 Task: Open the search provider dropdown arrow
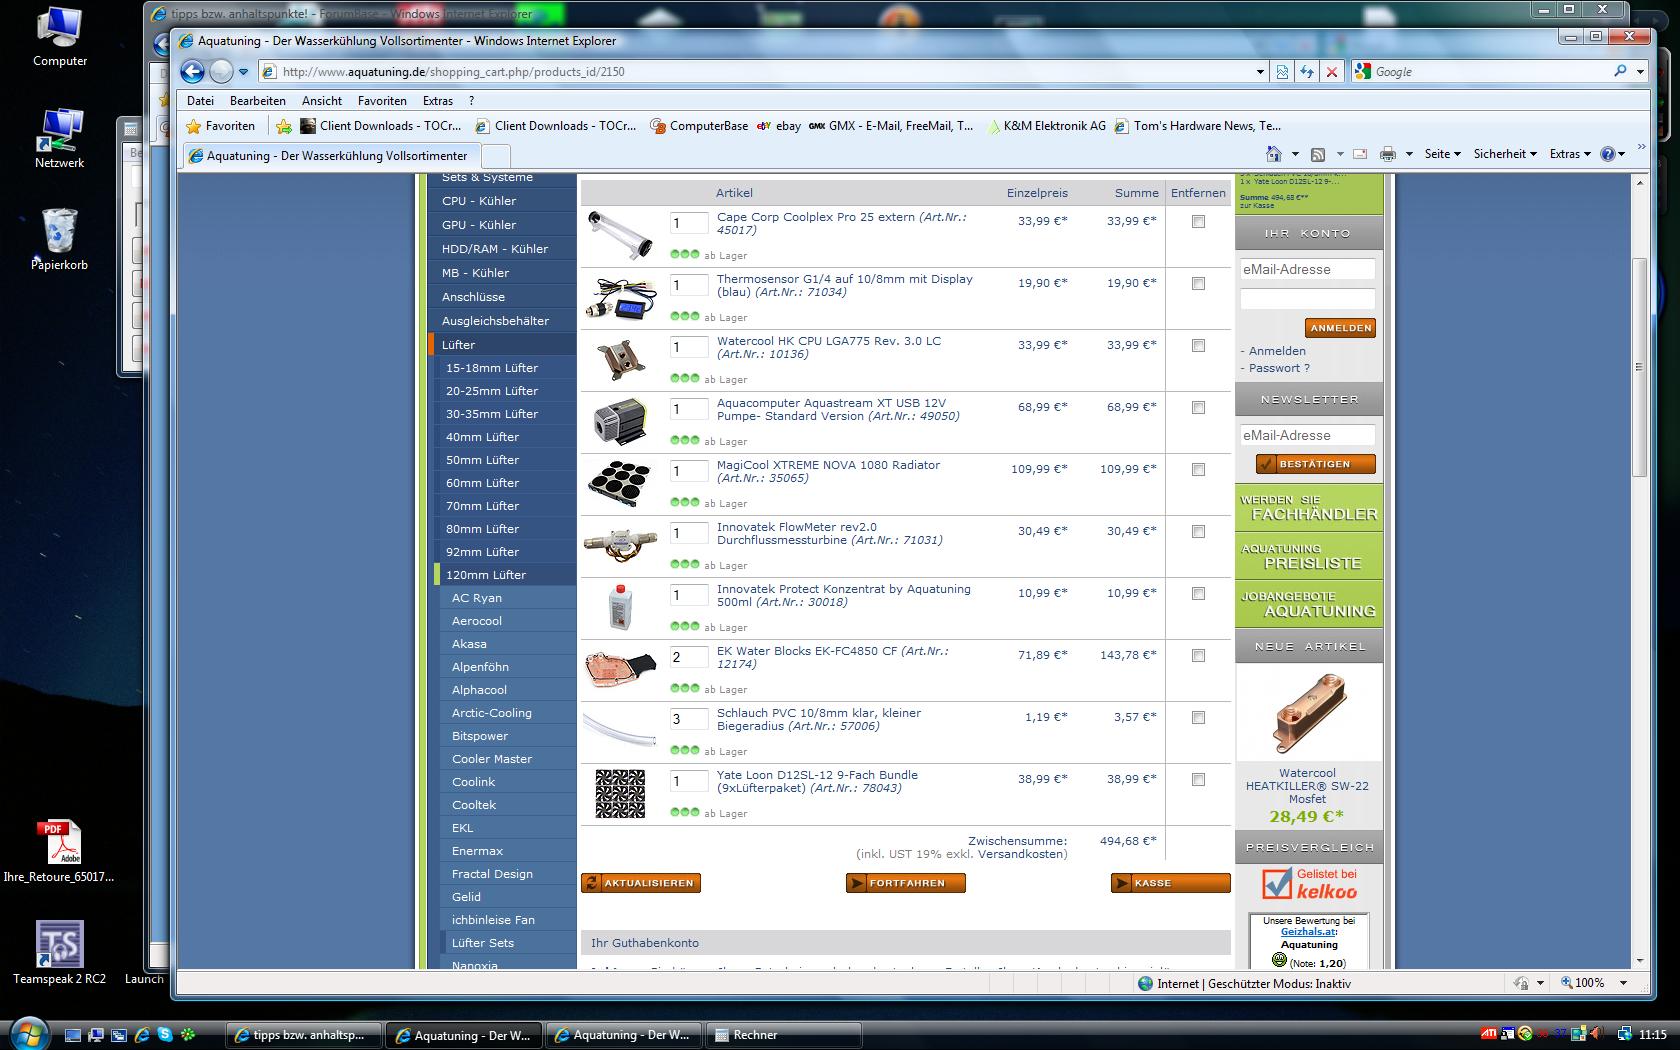(1640, 71)
